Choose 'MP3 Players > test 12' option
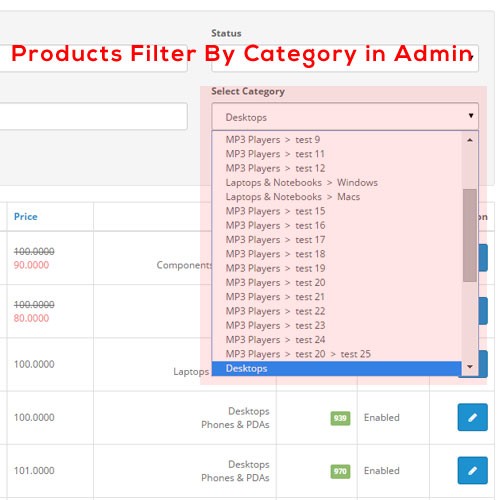 coord(337,168)
